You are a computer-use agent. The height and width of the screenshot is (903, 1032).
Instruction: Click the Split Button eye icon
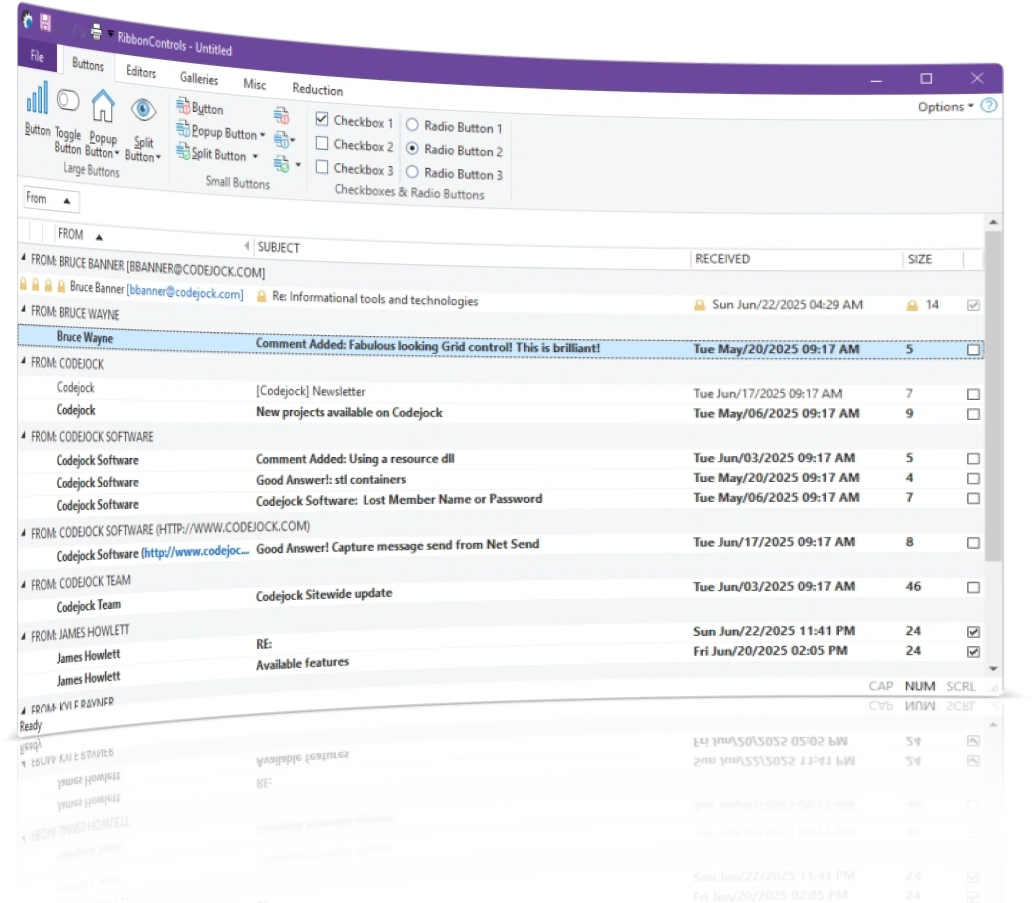point(141,110)
